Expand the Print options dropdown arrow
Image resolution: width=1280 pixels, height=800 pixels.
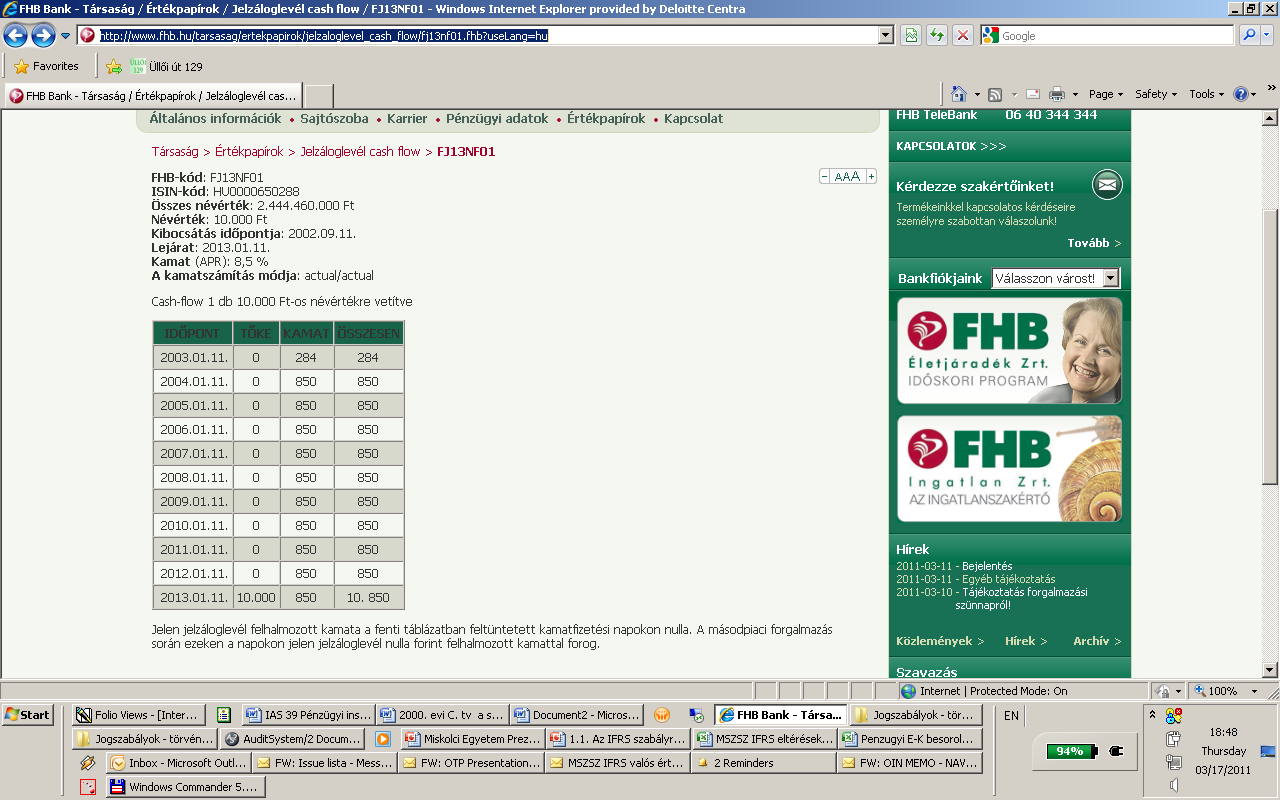coord(1075,95)
